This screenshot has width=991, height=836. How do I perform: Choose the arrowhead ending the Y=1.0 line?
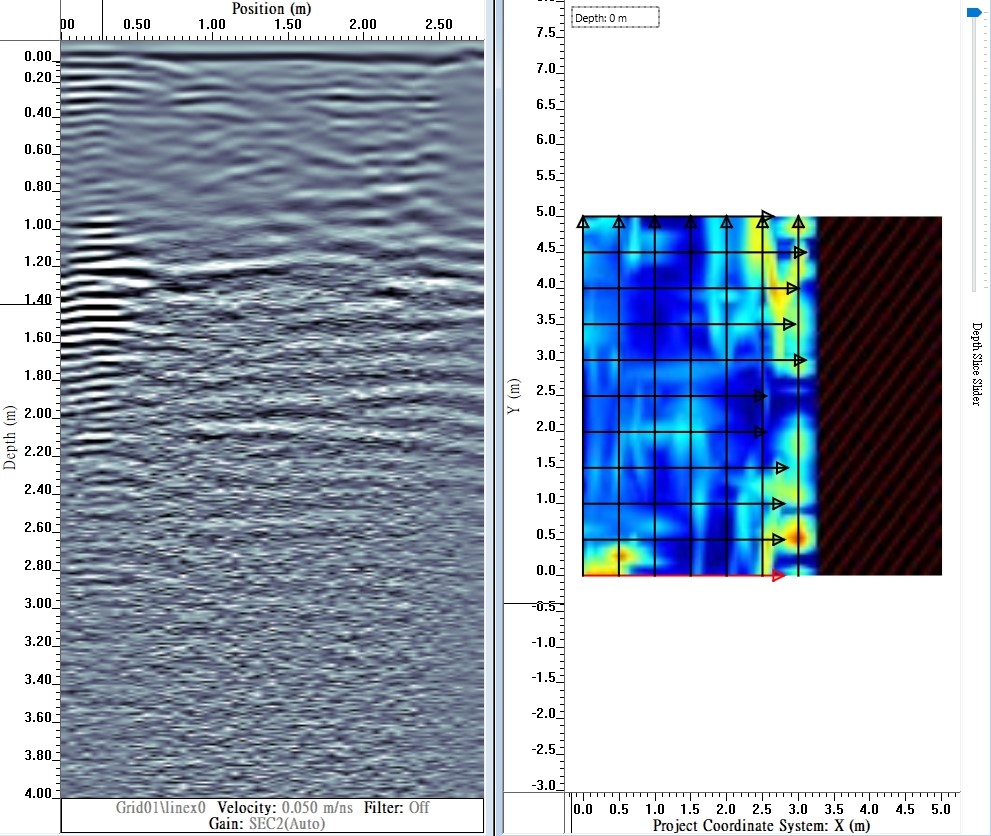coord(779,504)
